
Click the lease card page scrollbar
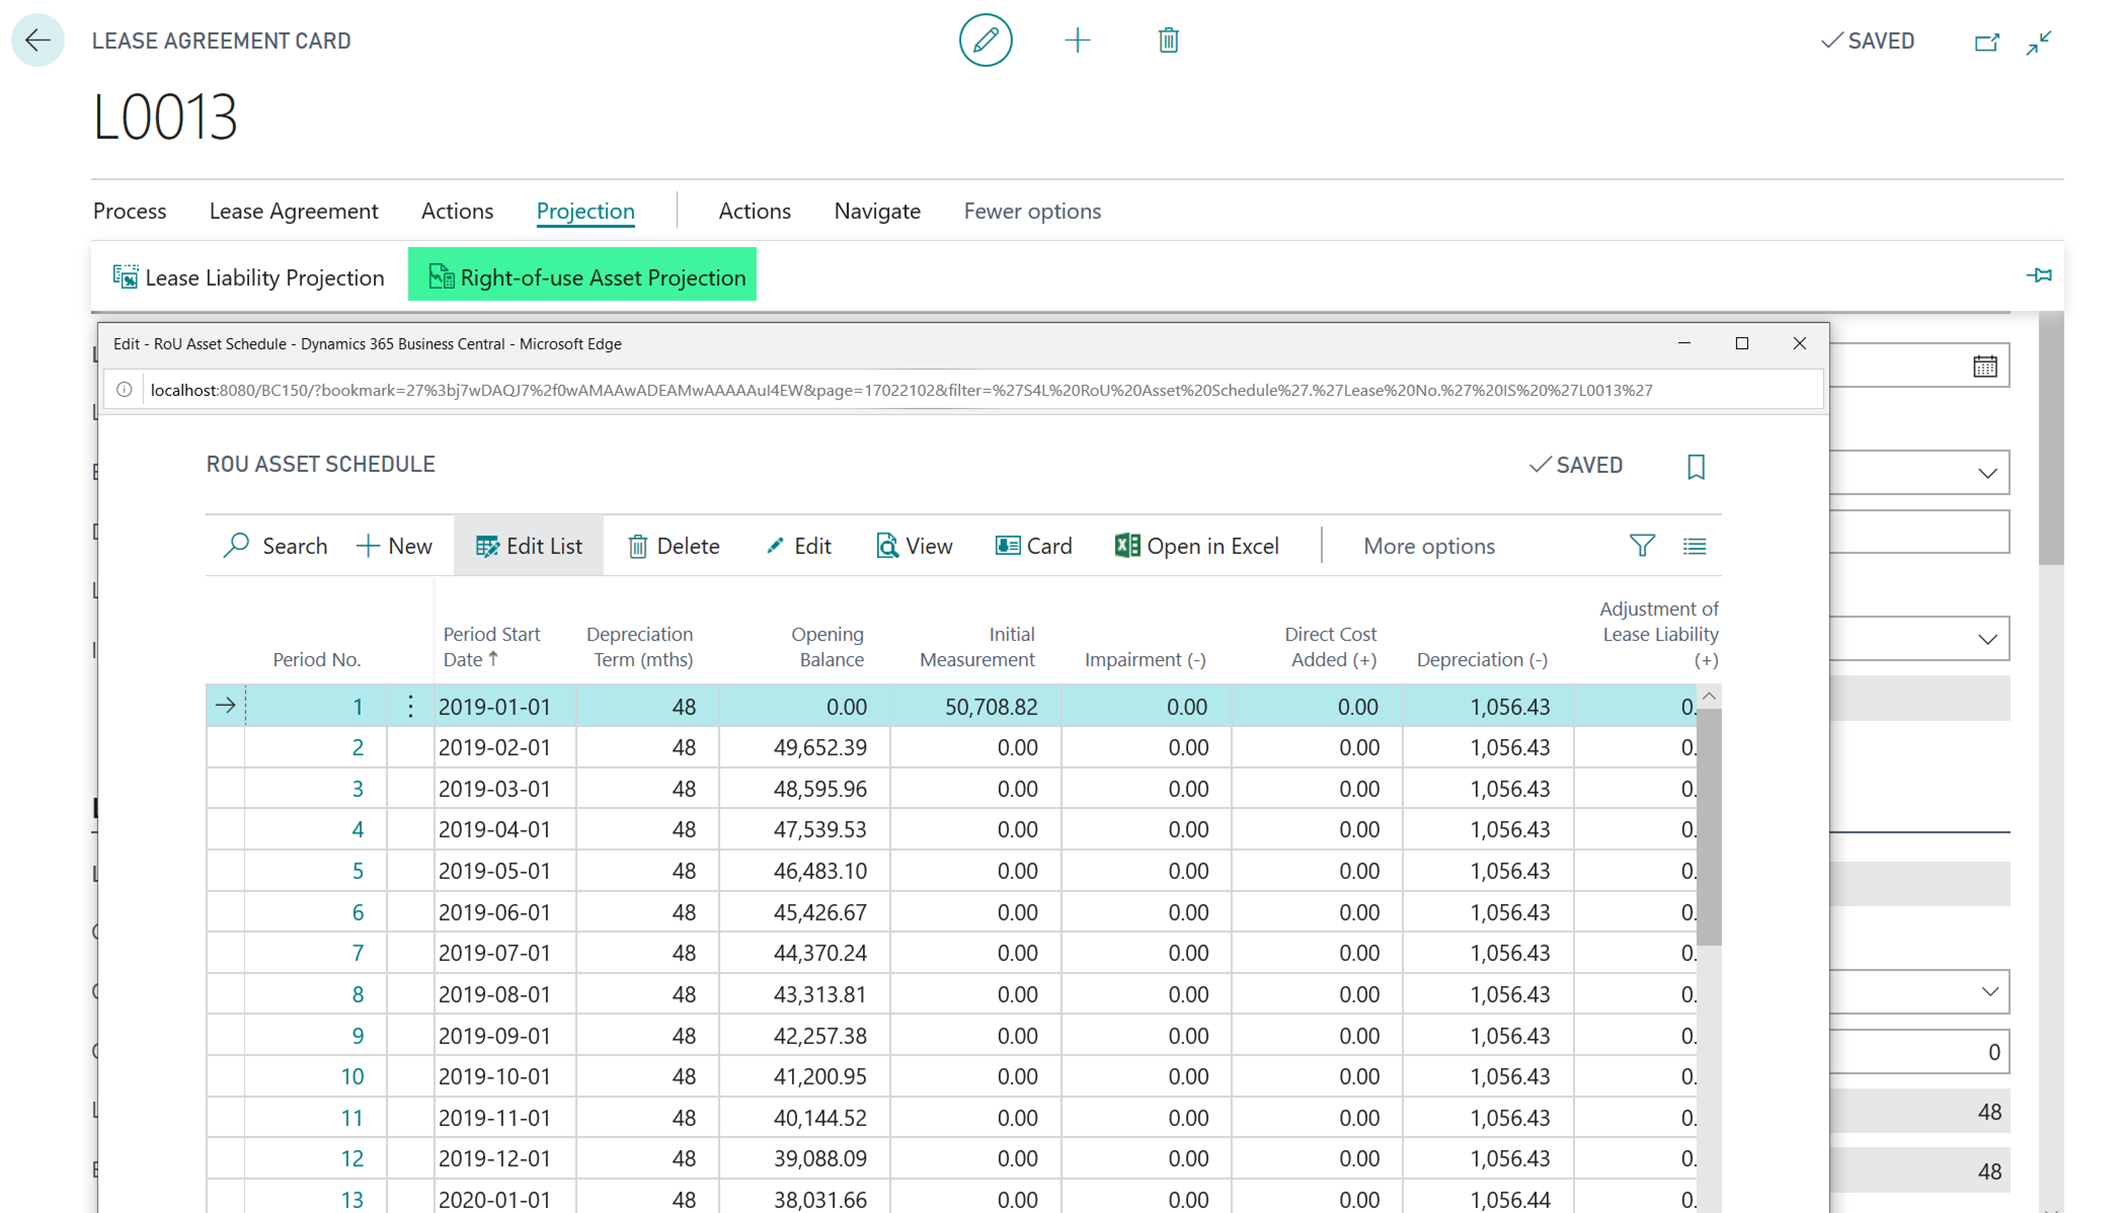[2051, 440]
